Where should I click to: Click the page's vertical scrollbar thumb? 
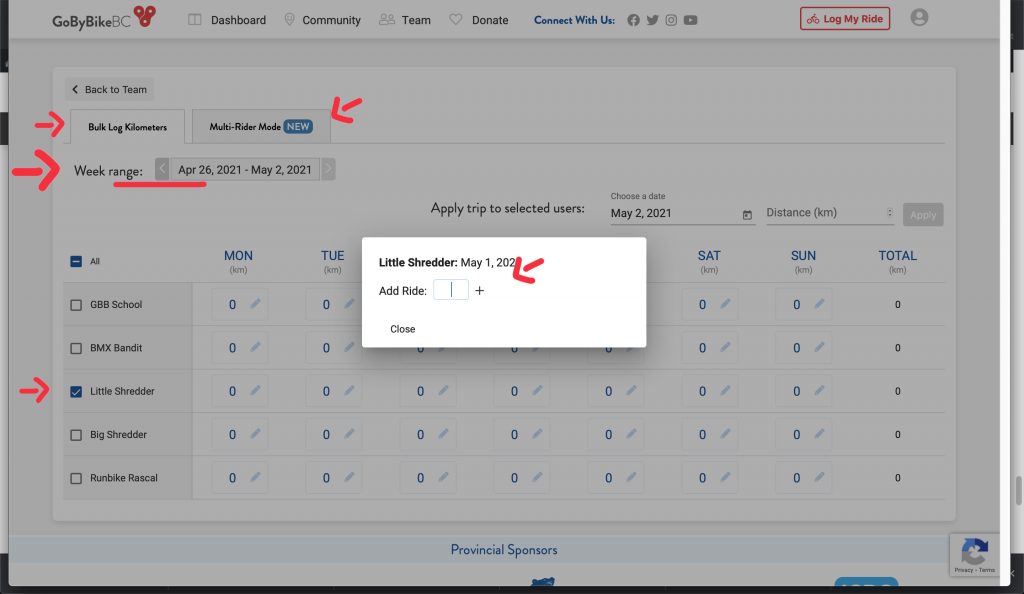(x=1018, y=490)
